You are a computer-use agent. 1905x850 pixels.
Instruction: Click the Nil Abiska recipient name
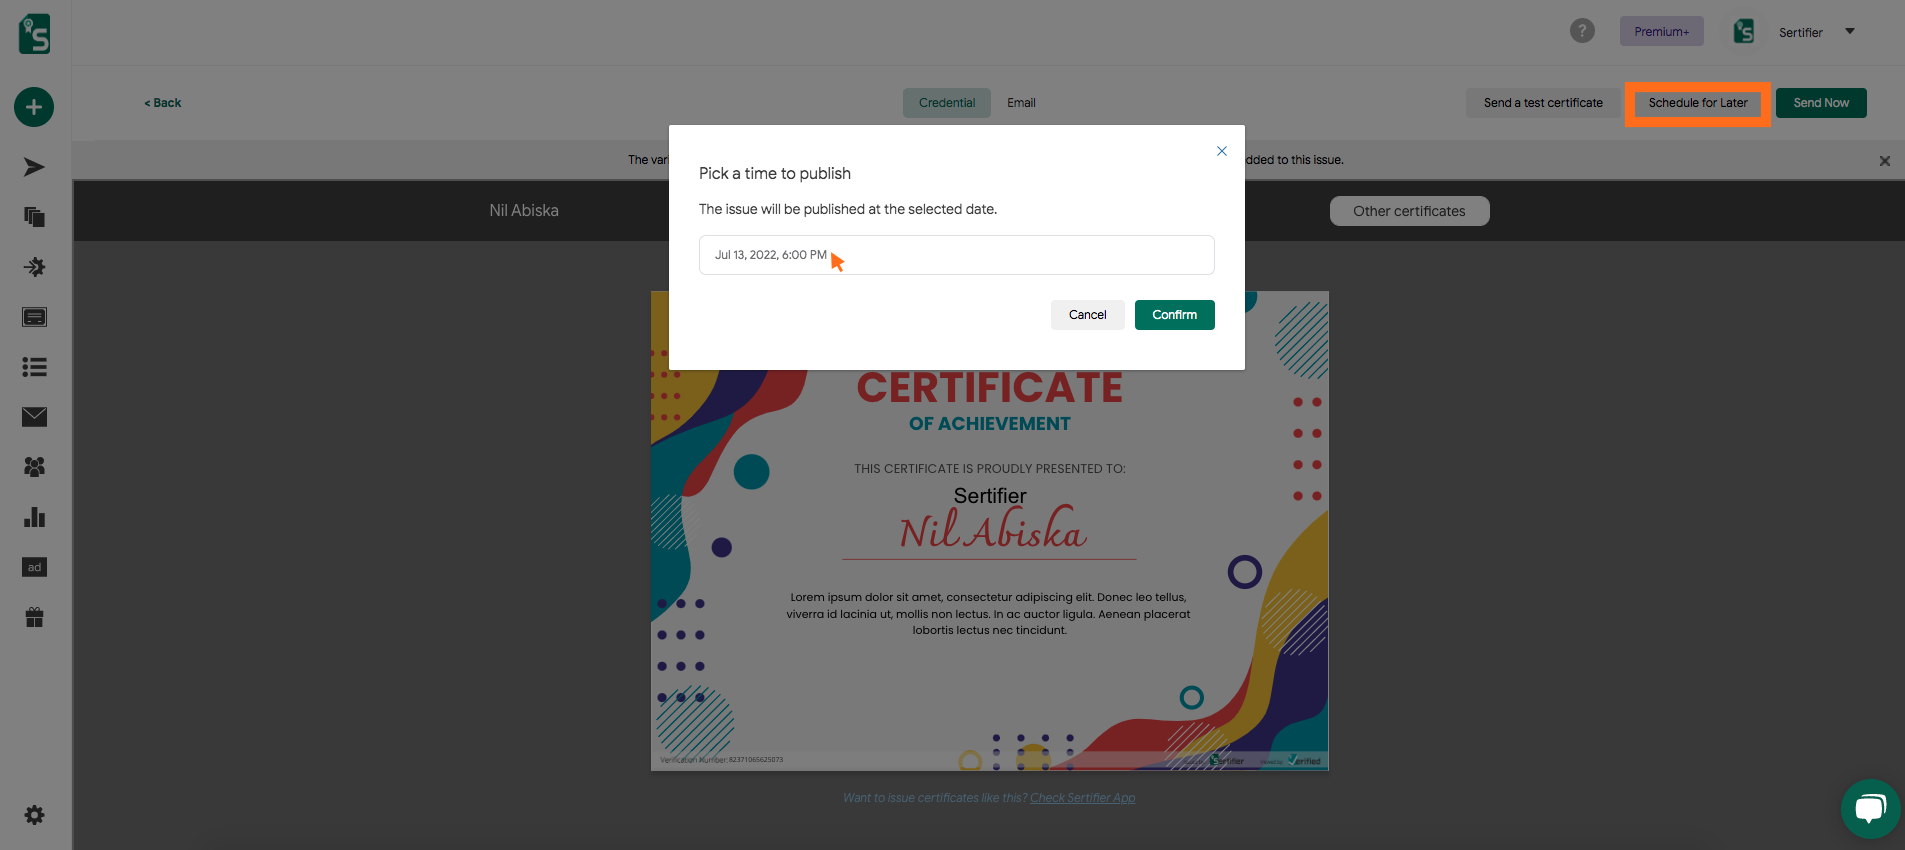pos(524,211)
